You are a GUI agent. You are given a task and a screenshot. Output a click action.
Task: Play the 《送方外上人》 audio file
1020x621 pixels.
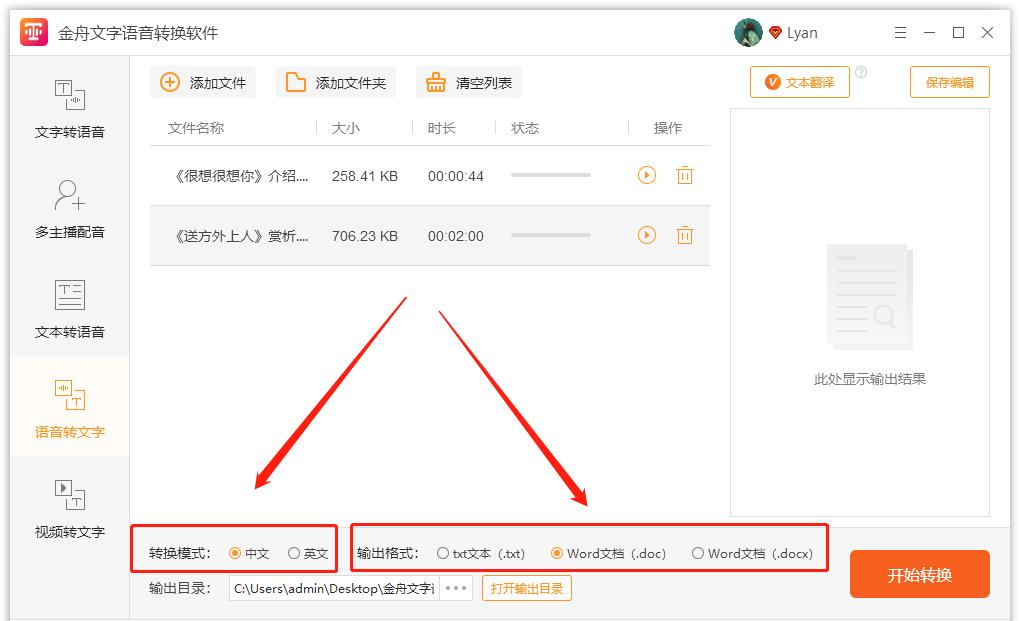(x=646, y=235)
